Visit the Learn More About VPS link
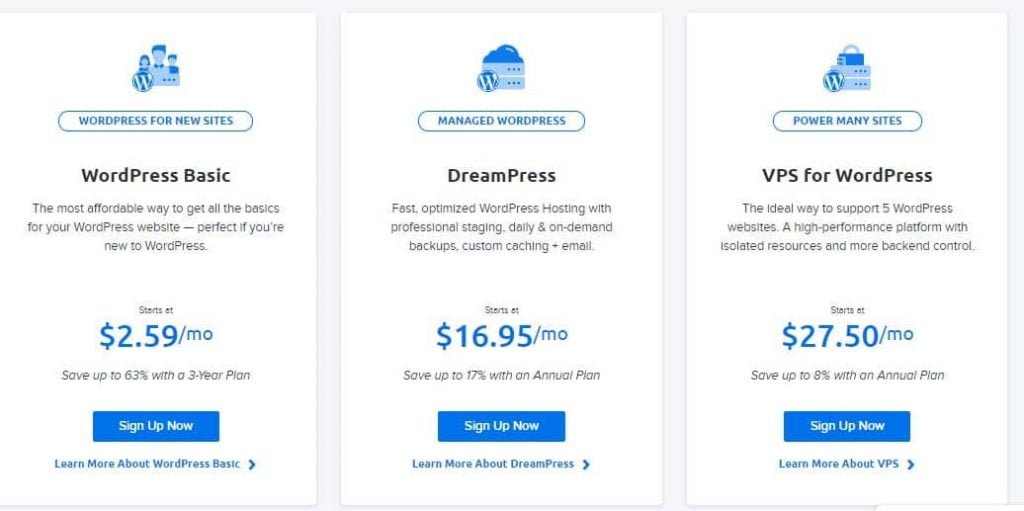The width and height of the screenshot is (1024, 511). [x=839, y=464]
